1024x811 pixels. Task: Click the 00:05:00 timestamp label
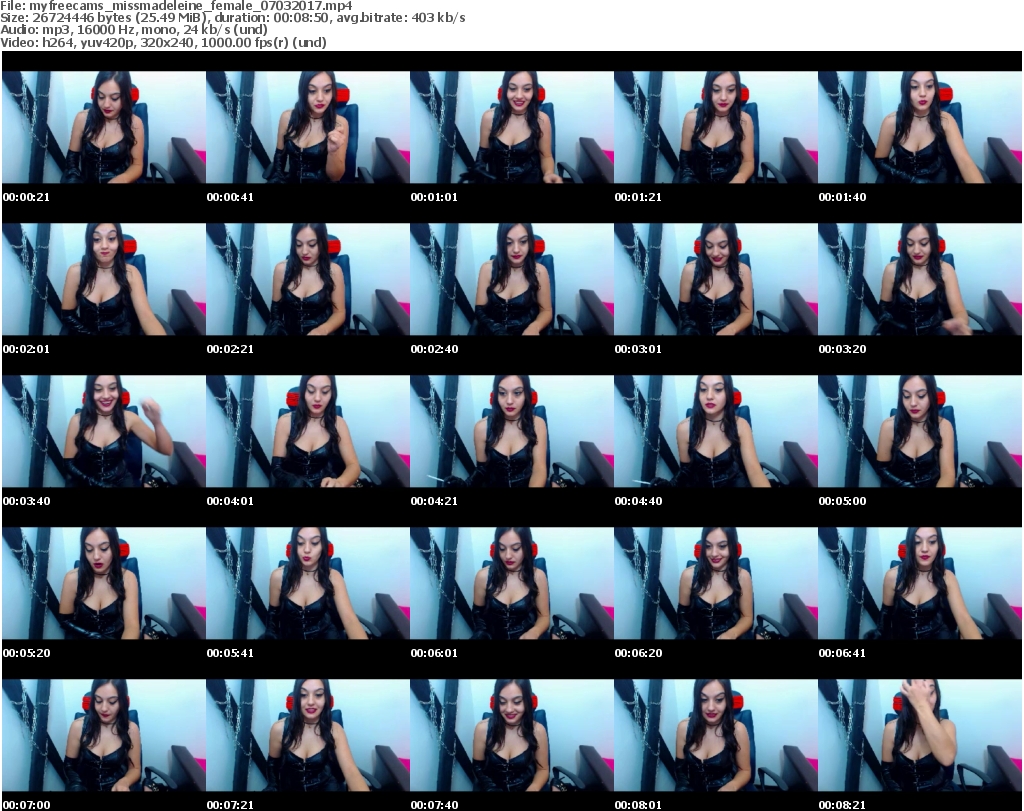[842, 501]
